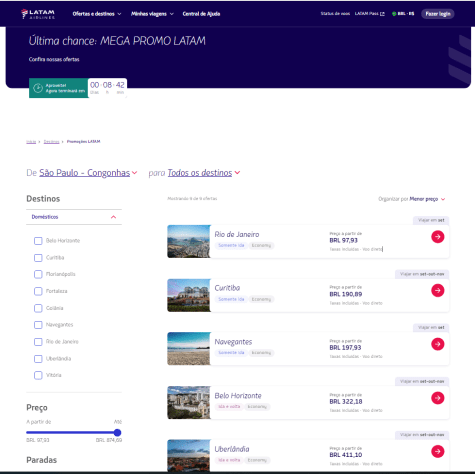Click the Belo Horizonte price BRL 322,18
This screenshot has width=475, height=474.
pyautogui.click(x=346, y=401)
